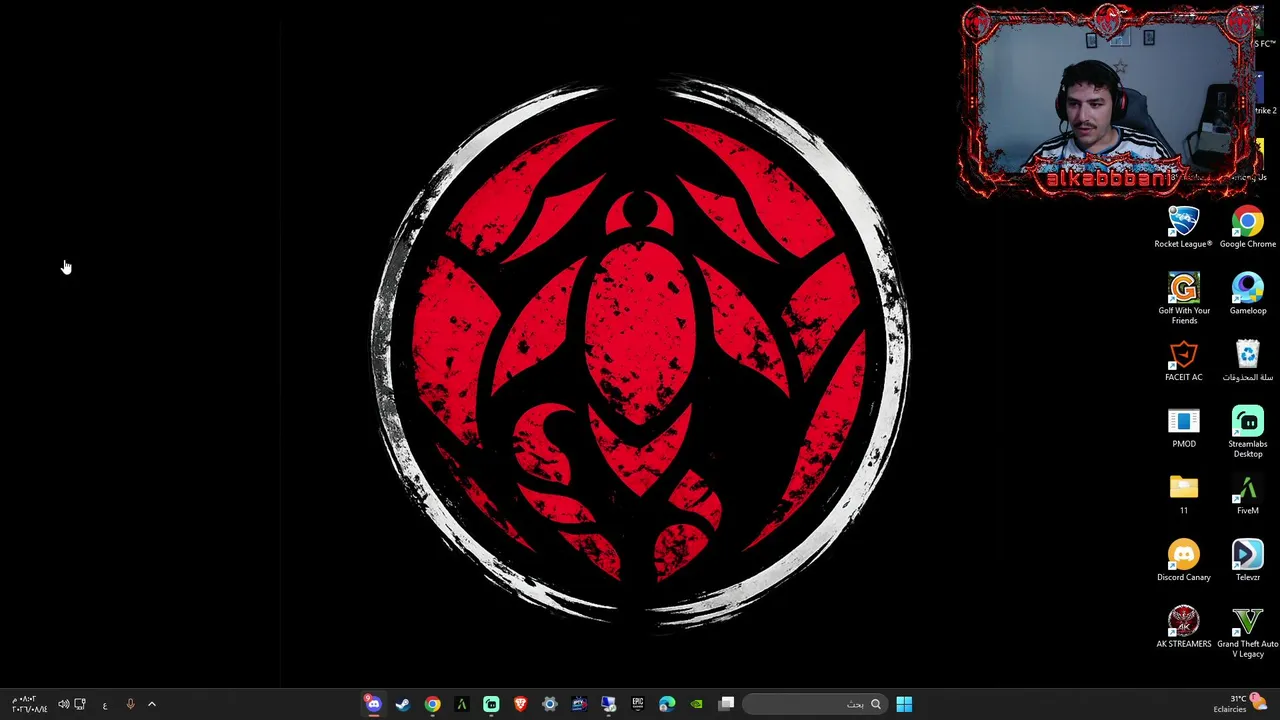Open Streamlabs in the taskbar
The width and height of the screenshot is (1280, 720).
[491, 704]
